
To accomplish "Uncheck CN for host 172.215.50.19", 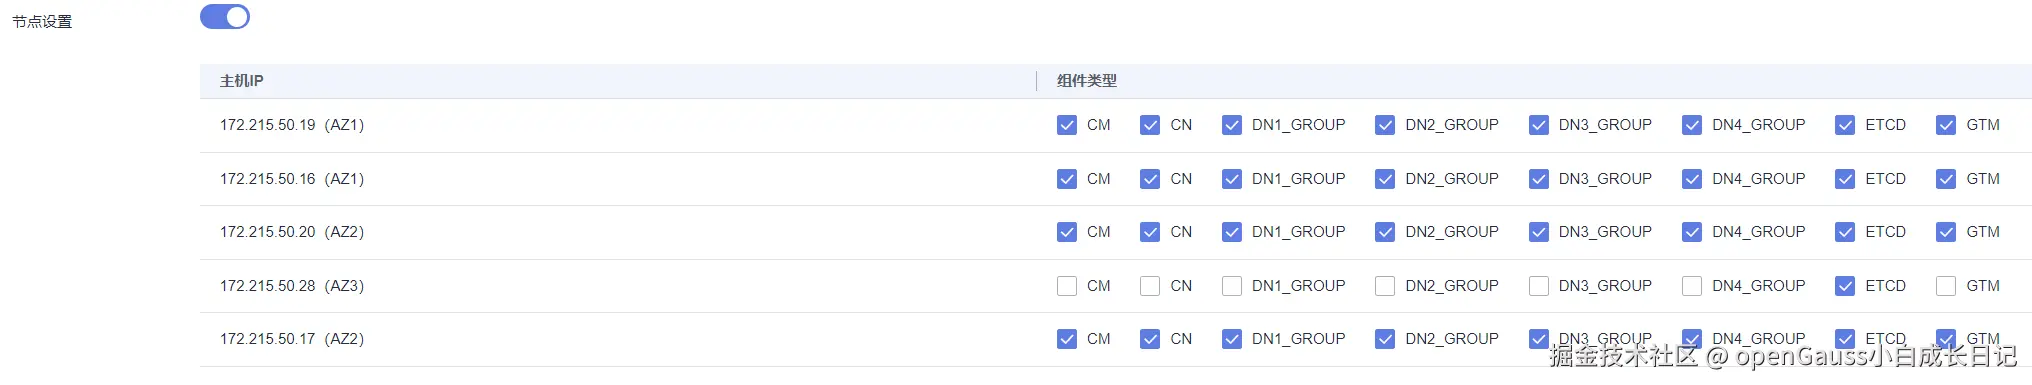I will [1150, 125].
